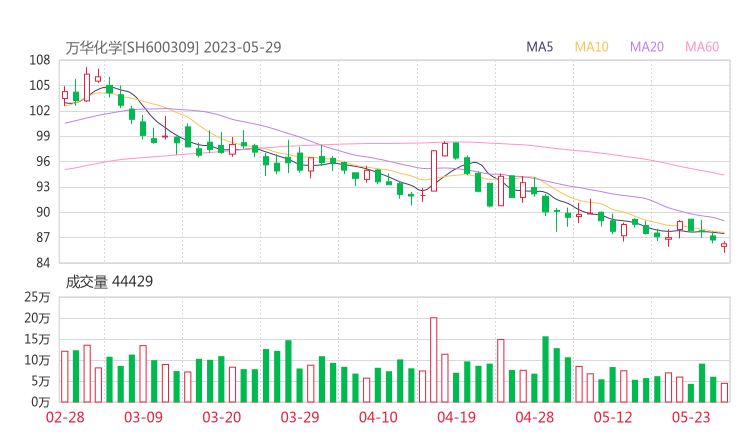This screenshot has height=440, width=740.
Task: Click the tallest green volume bar near 04-28
Action: point(546,369)
